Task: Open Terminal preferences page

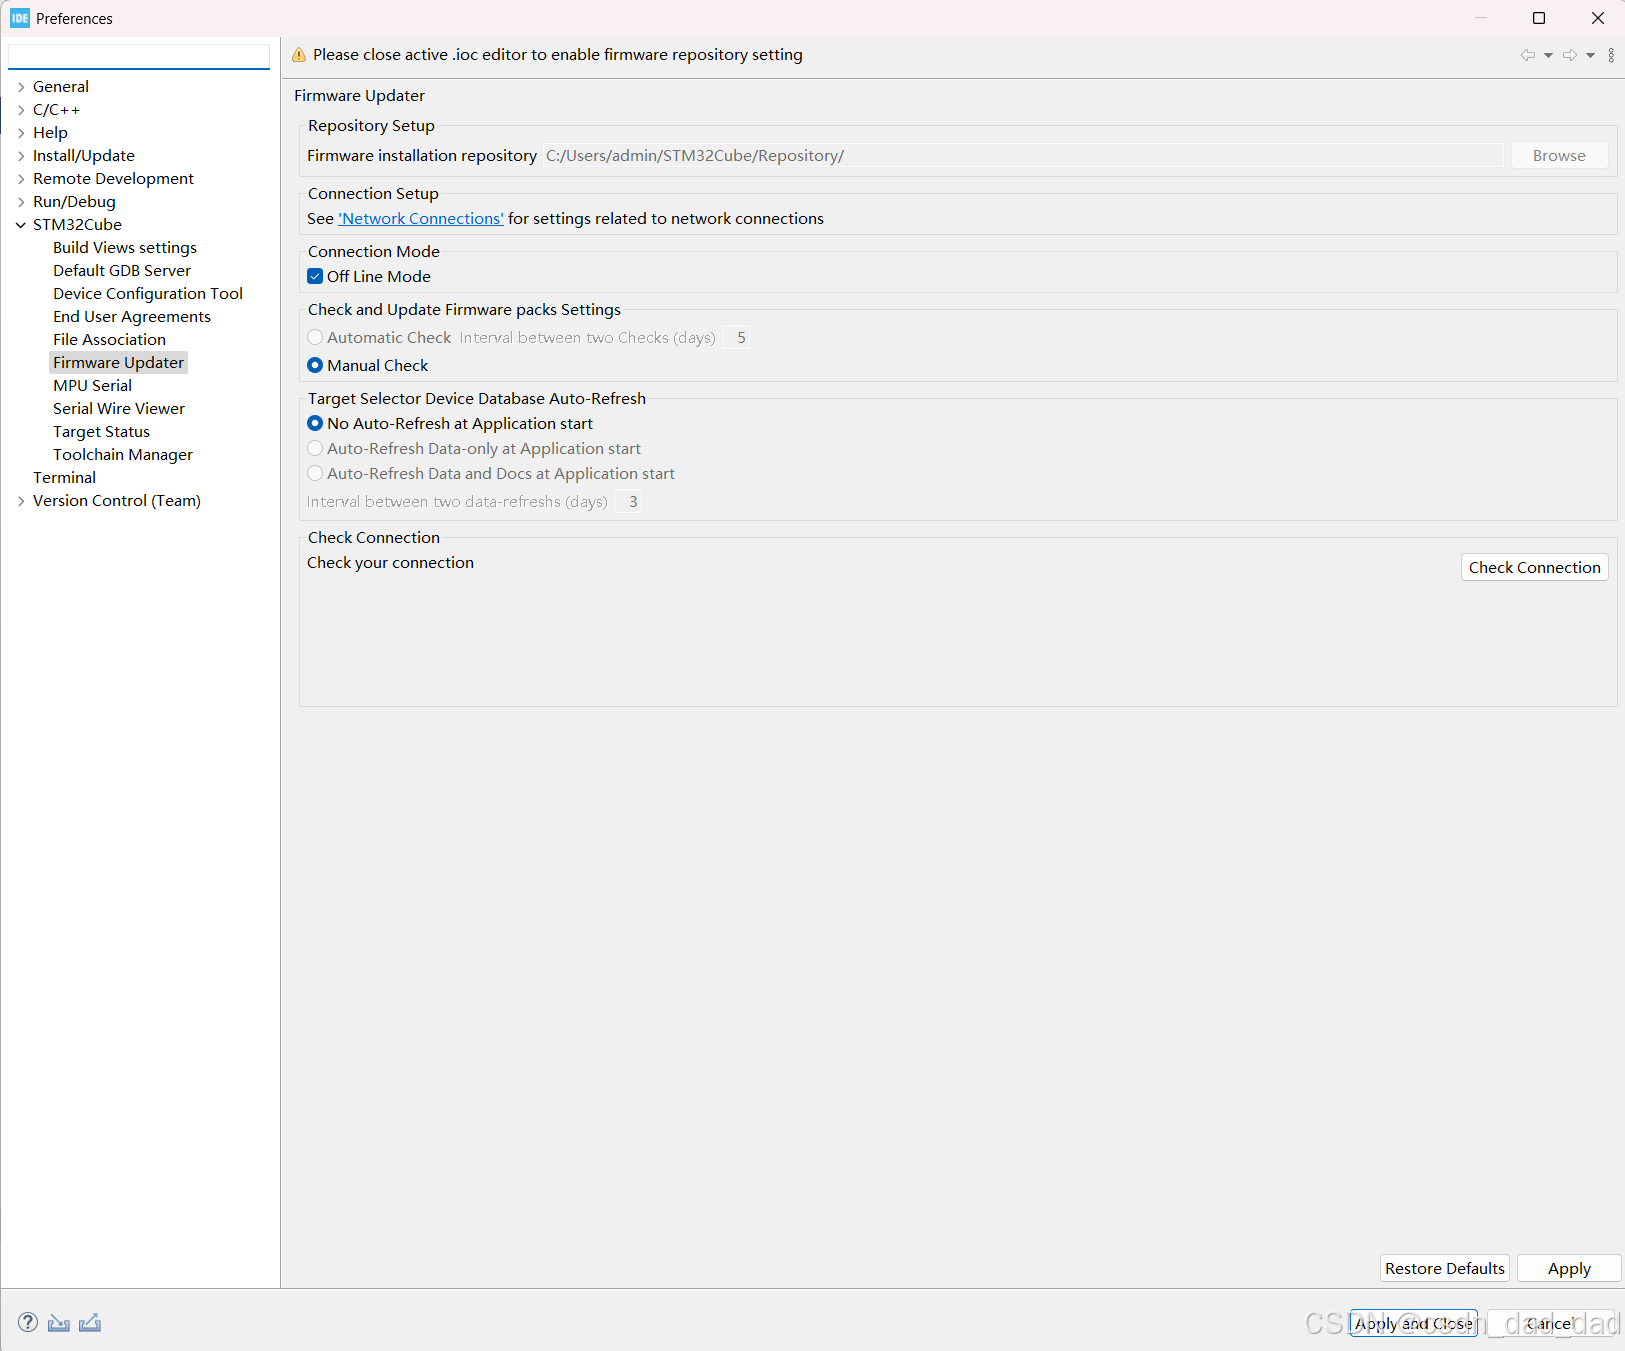Action: [64, 477]
